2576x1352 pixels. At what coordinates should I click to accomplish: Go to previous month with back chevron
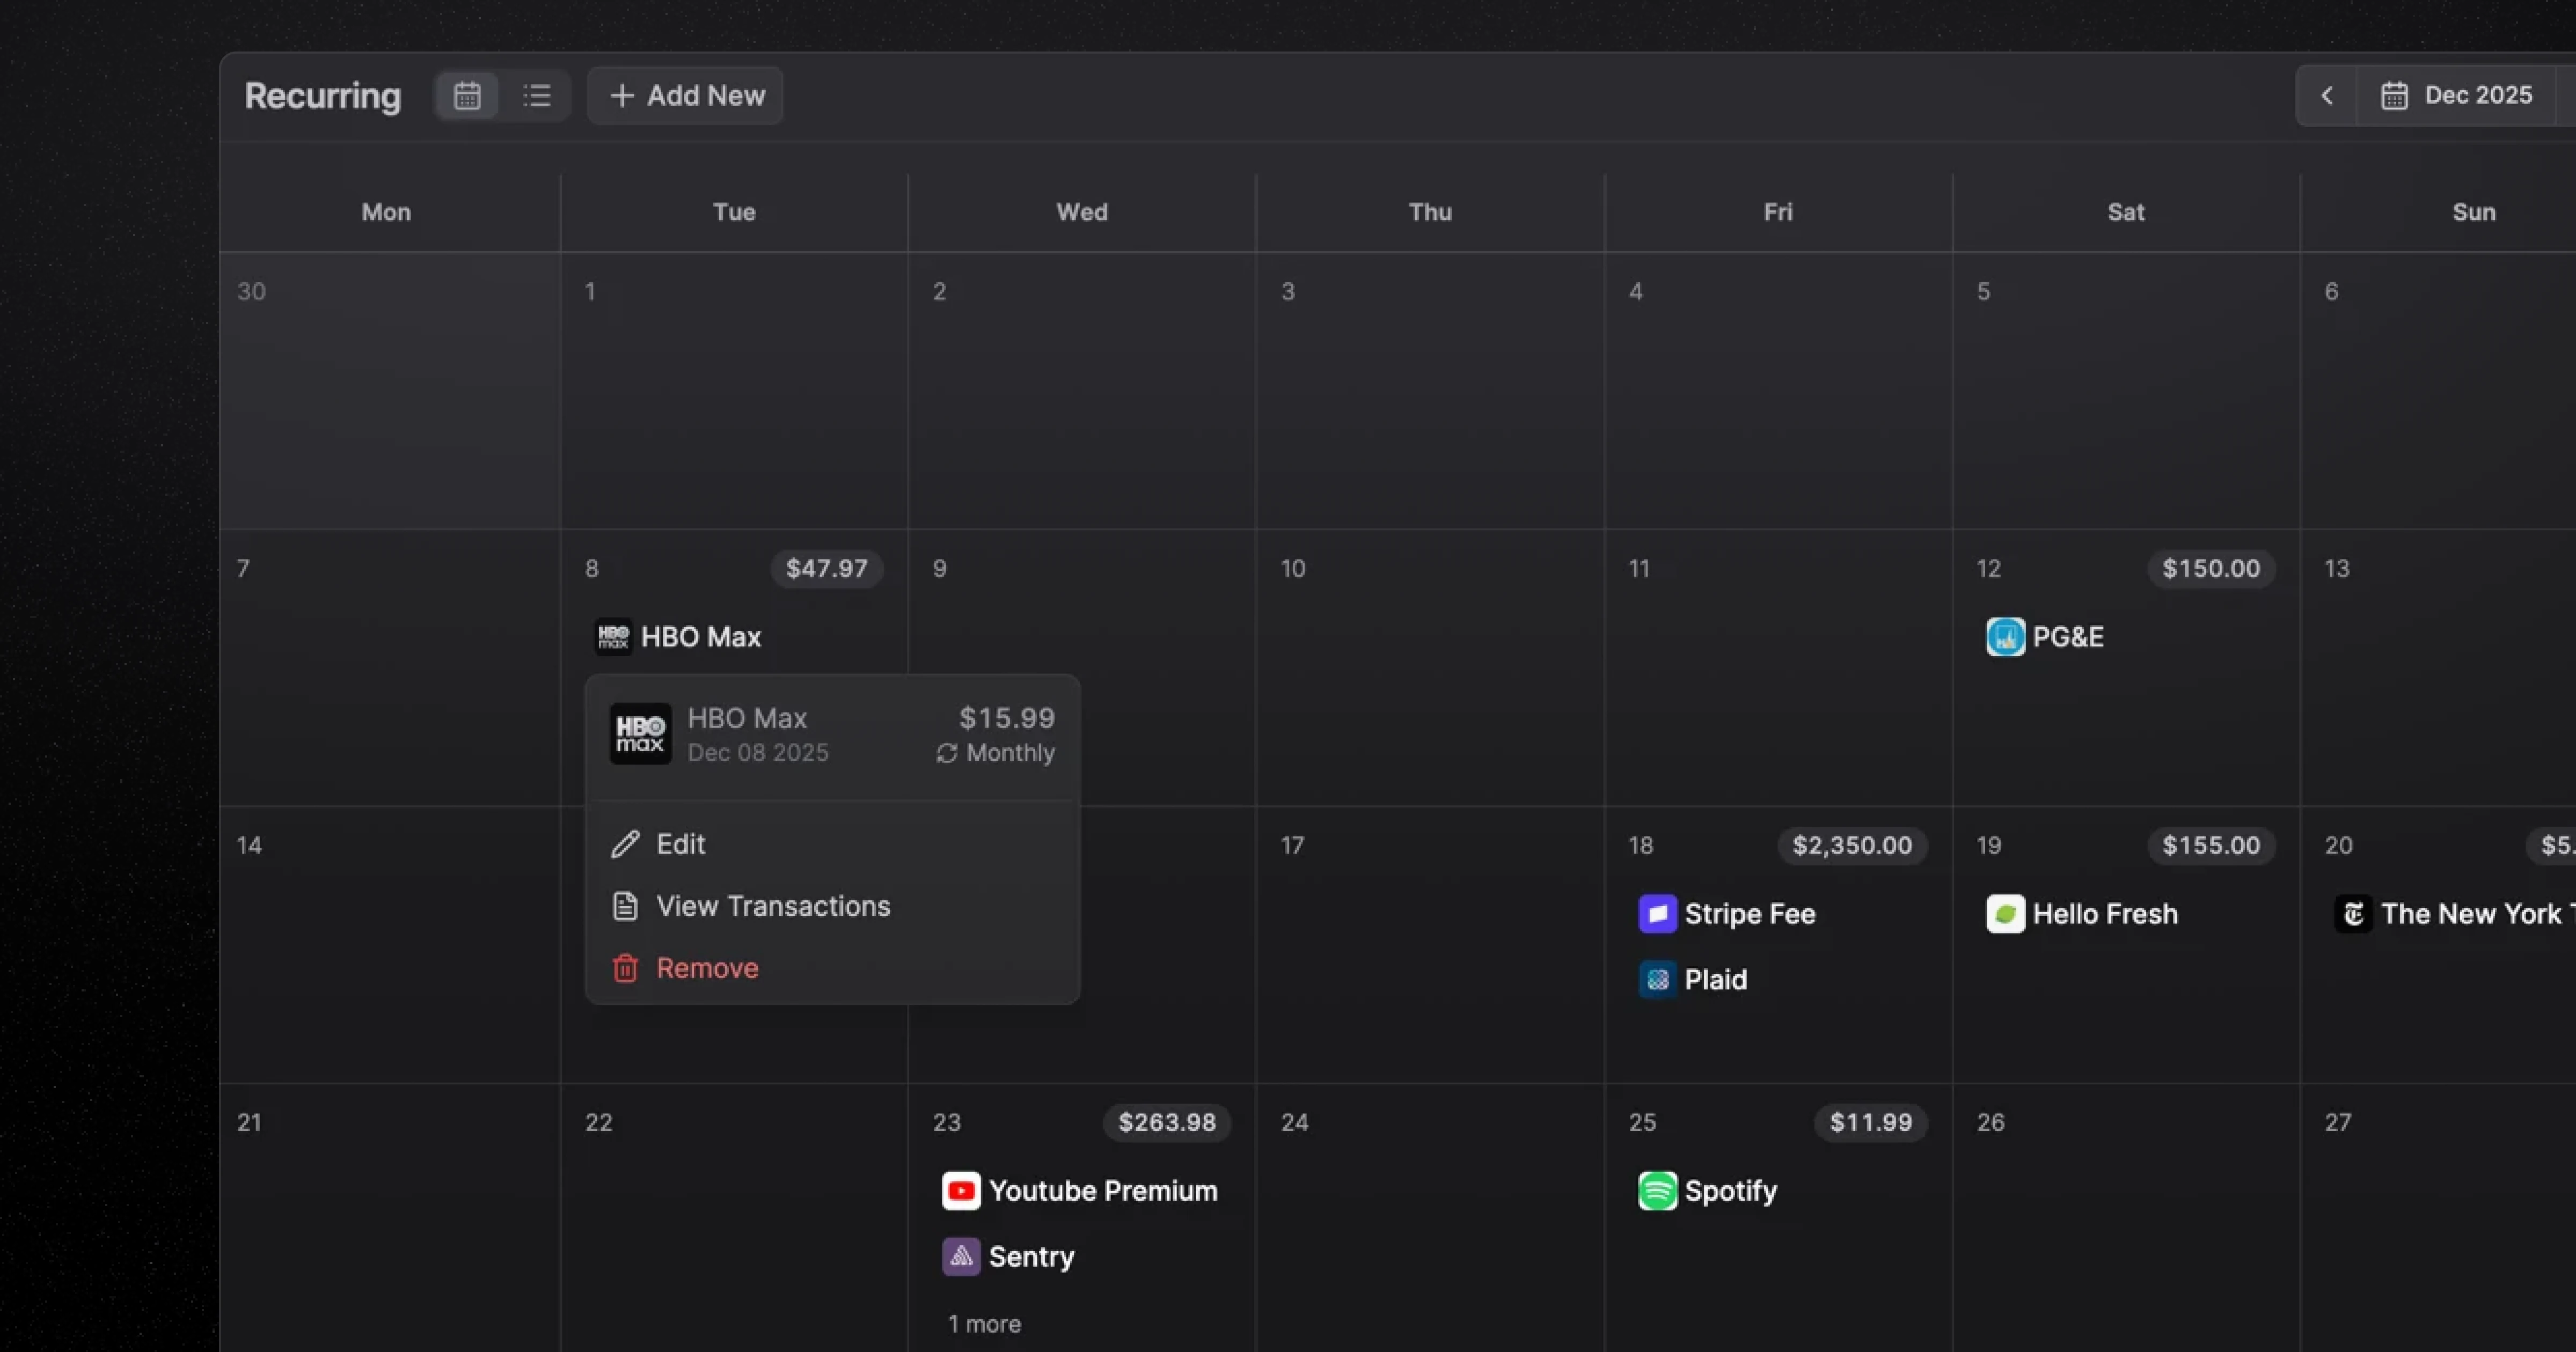coord(2326,95)
